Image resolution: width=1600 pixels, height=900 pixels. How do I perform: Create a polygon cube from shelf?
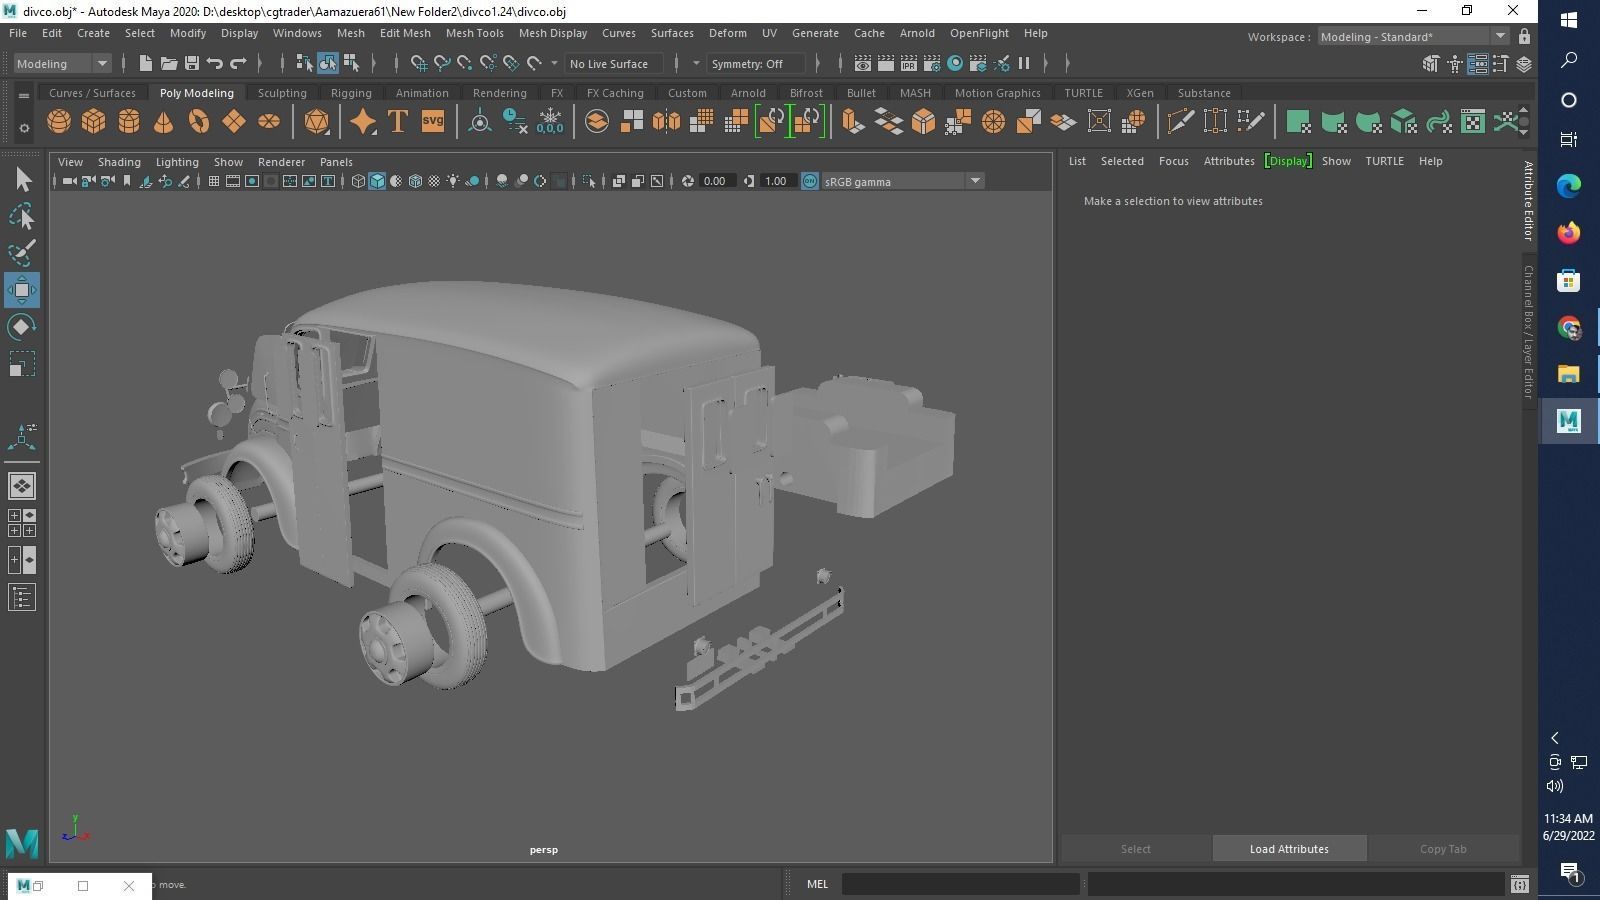click(94, 122)
